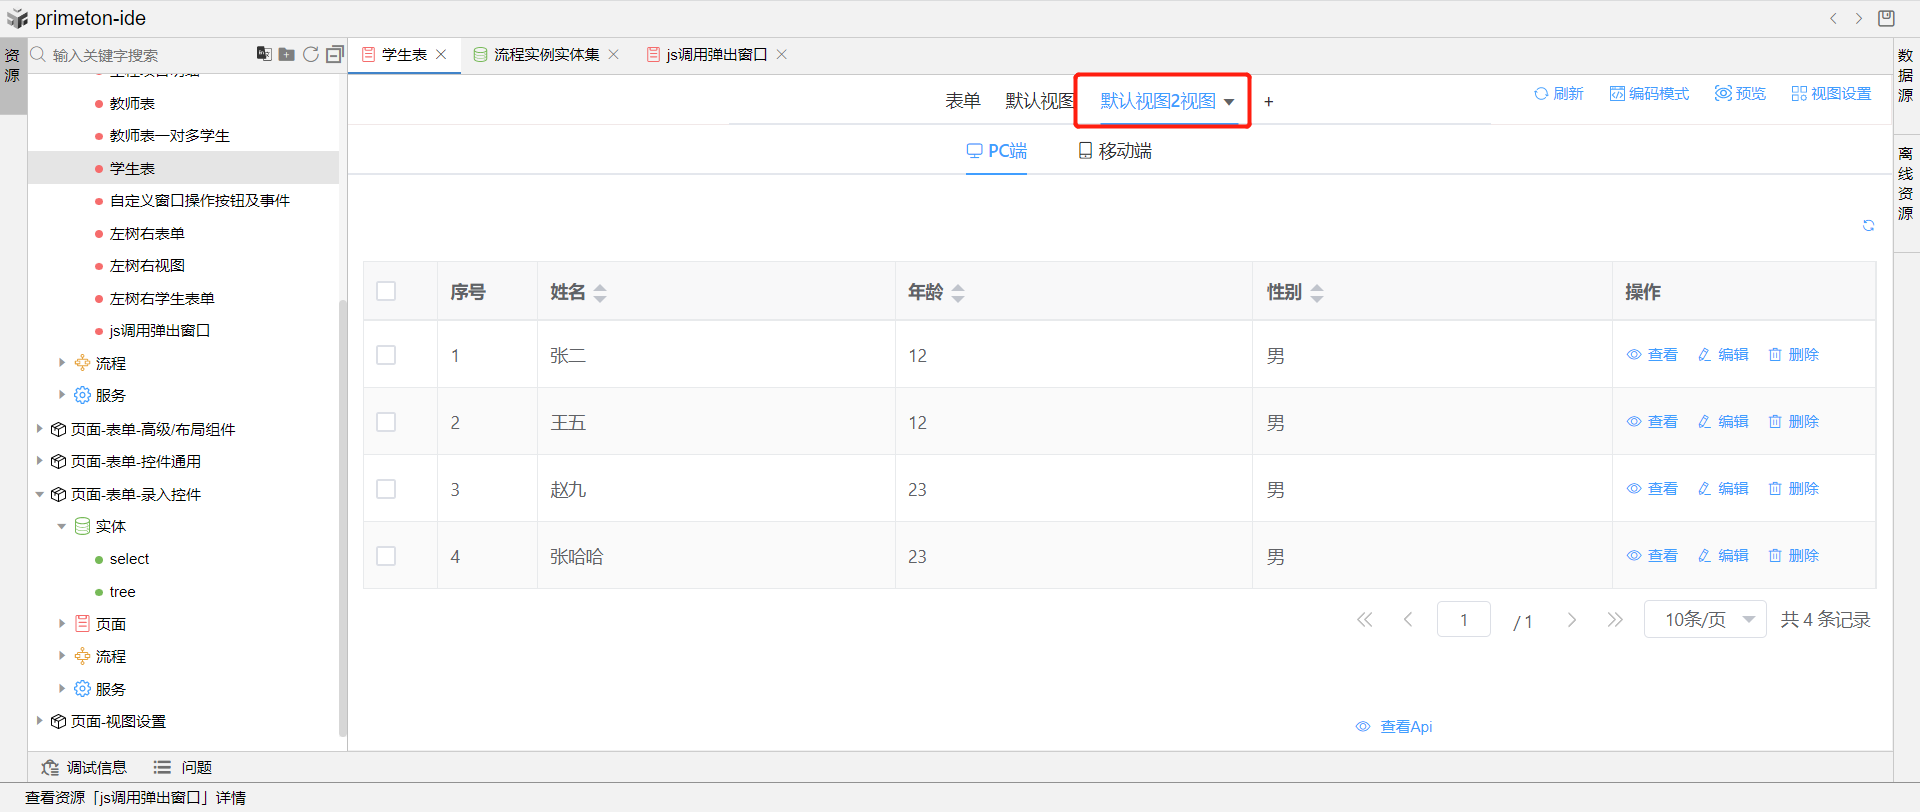Expand the 页面-视图设置 tree node
Screen dimensions: 1920x812
[40, 721]
